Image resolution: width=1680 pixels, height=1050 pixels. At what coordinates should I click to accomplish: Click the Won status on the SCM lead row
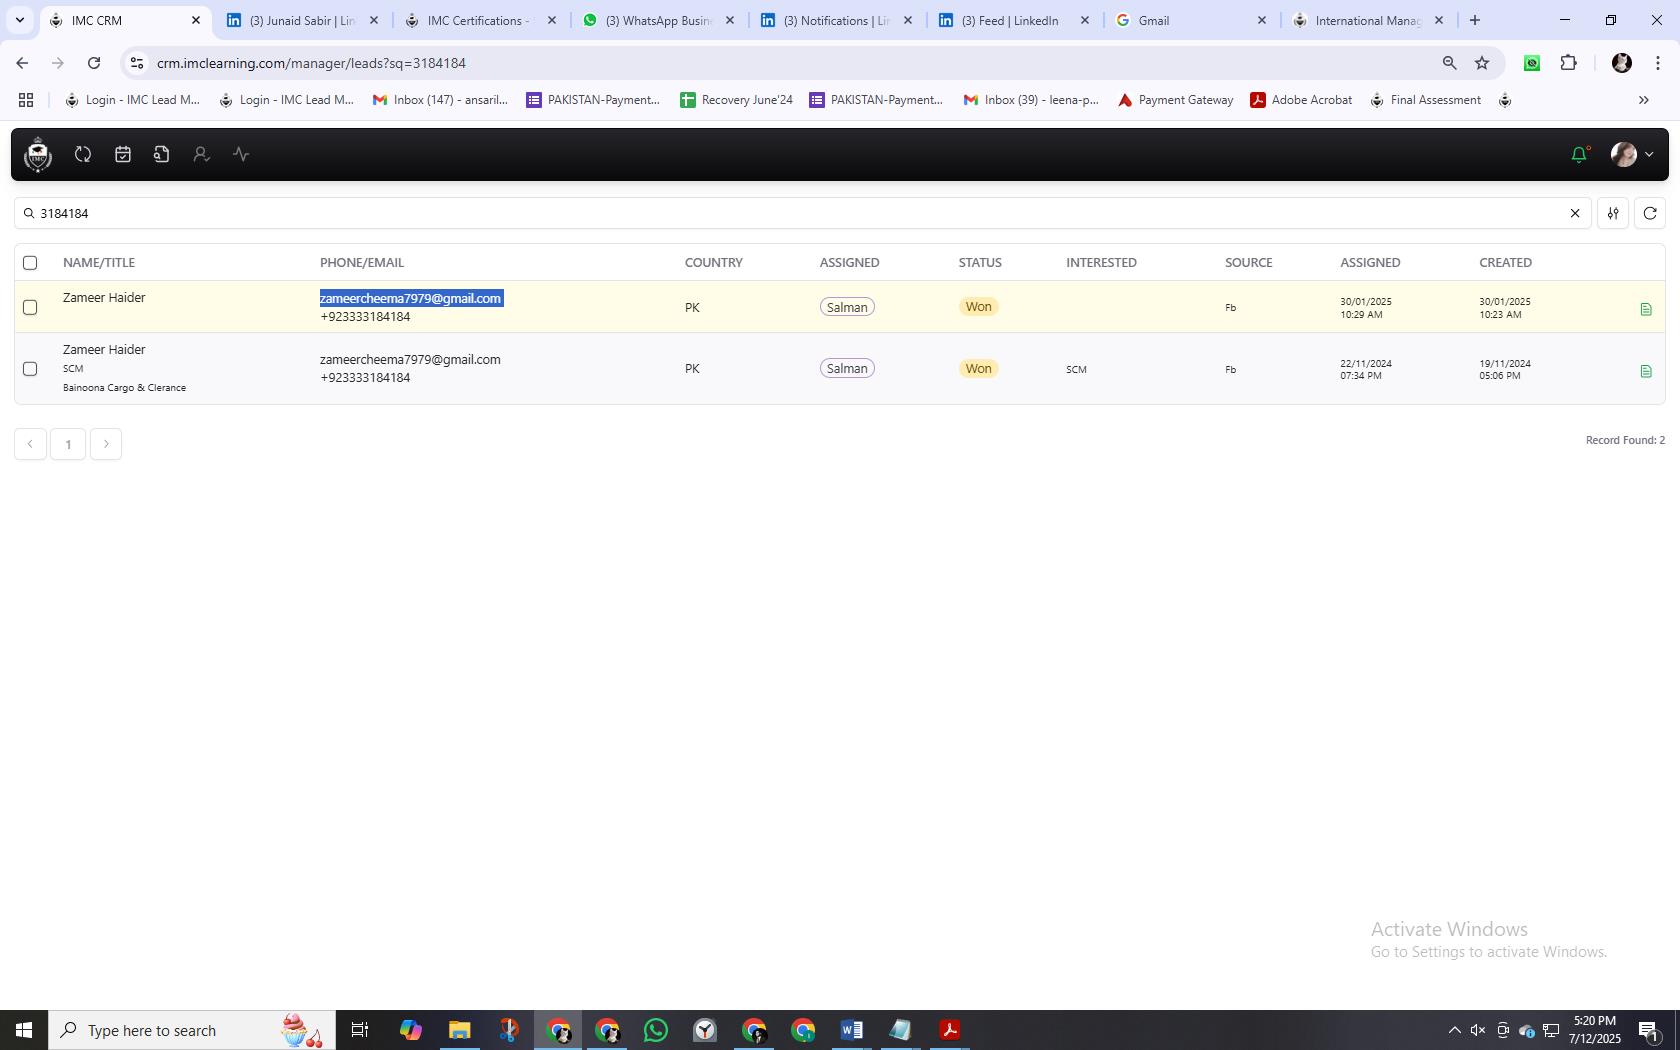pos(979,369)
